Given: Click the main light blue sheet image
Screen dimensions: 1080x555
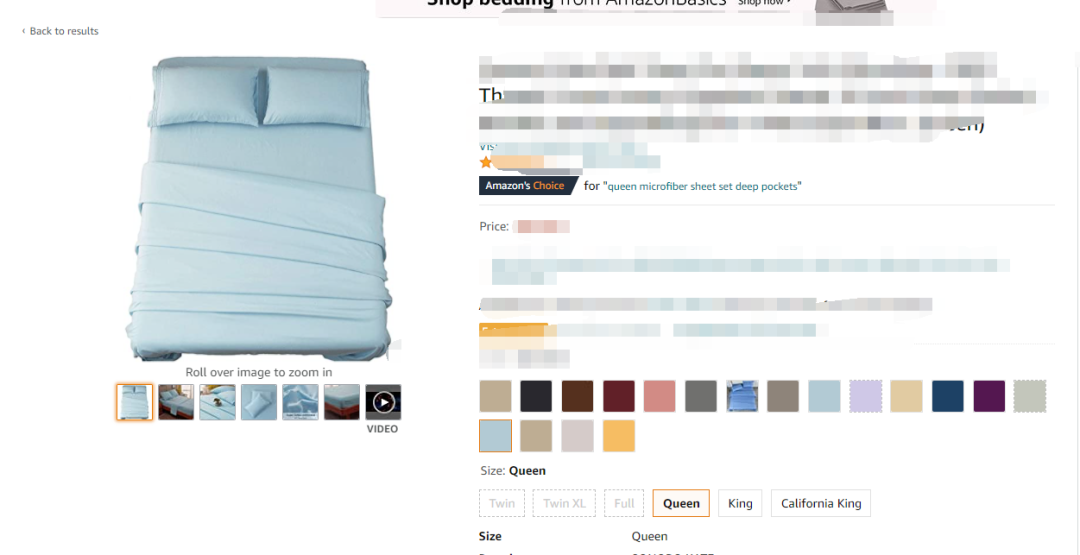Looking at the screenshot, I should [x=260, y=209].
